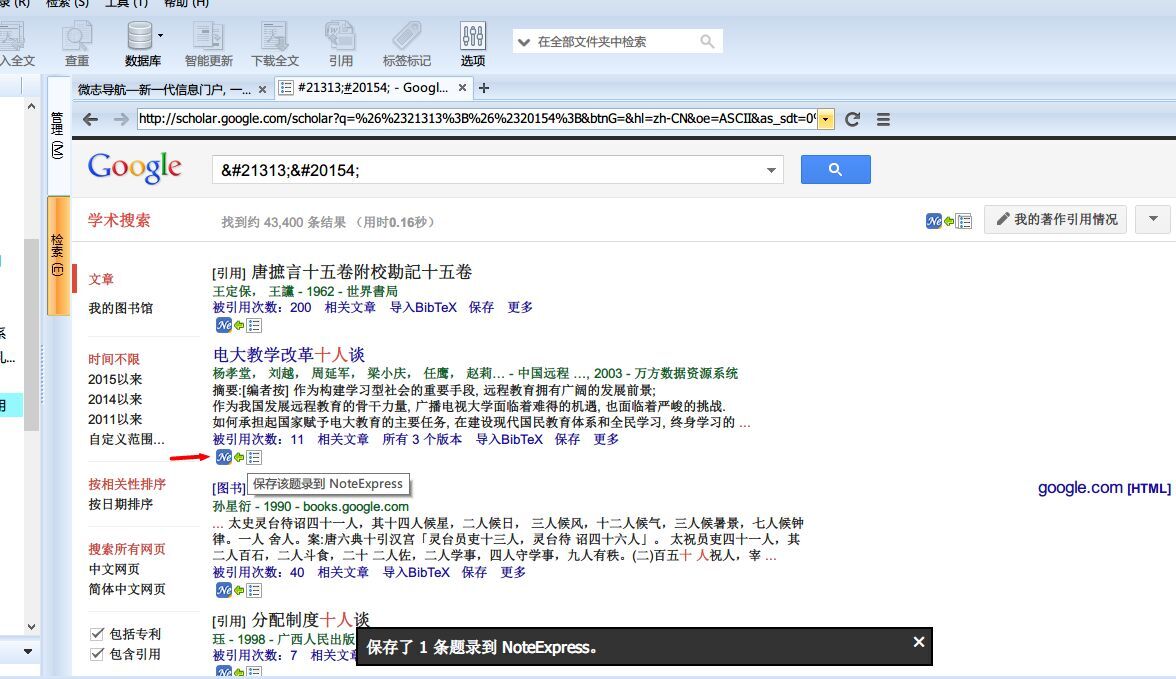Open a new browser tab with plus
Screen dimensions: 1176x679
coord(484,89)
